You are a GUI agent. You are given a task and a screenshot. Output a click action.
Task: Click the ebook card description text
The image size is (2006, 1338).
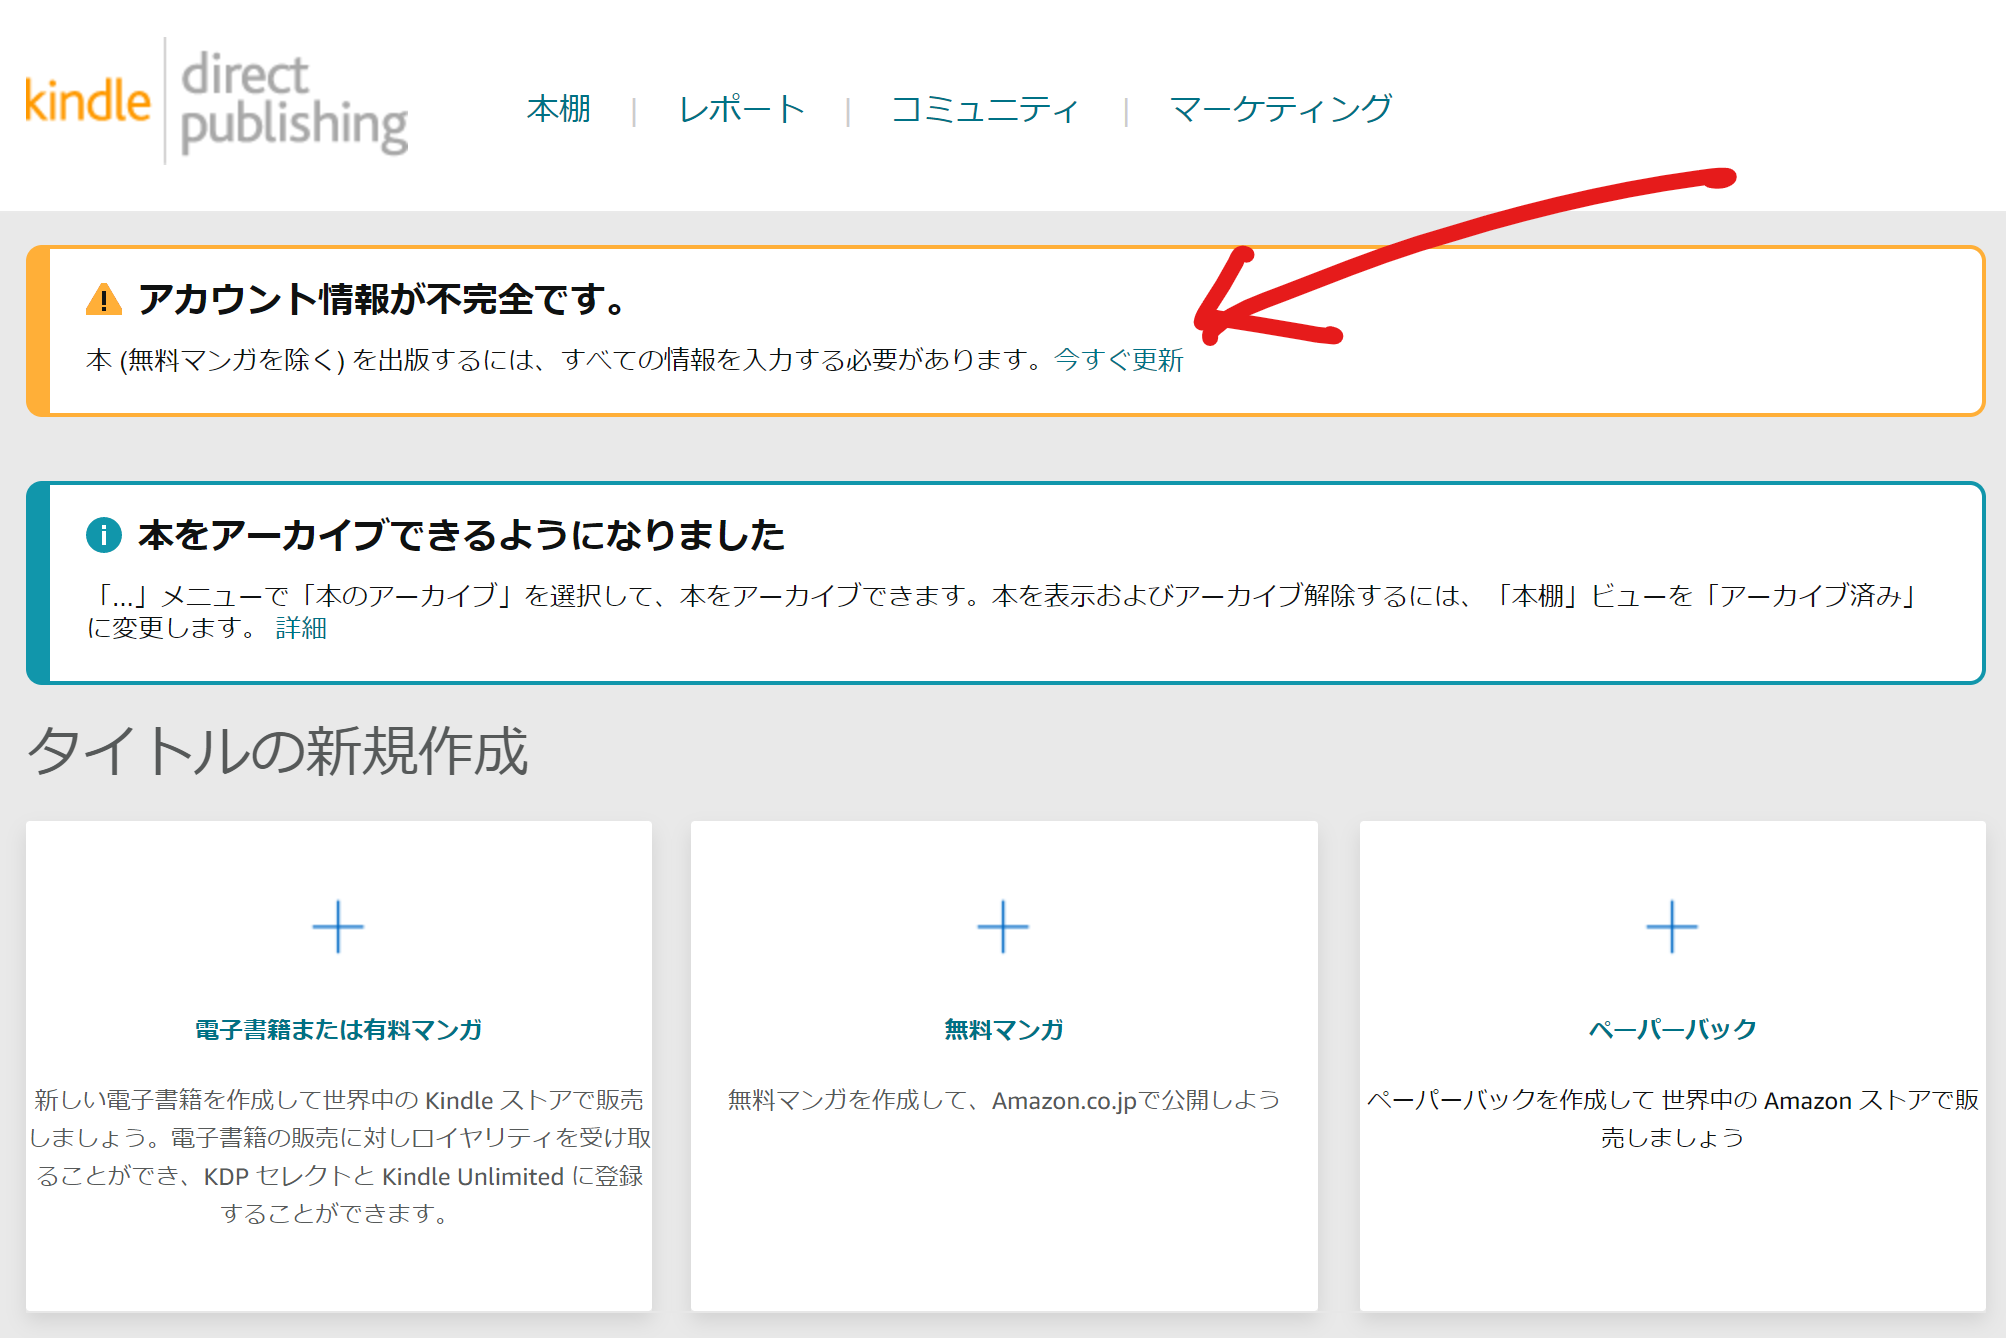339,1156
